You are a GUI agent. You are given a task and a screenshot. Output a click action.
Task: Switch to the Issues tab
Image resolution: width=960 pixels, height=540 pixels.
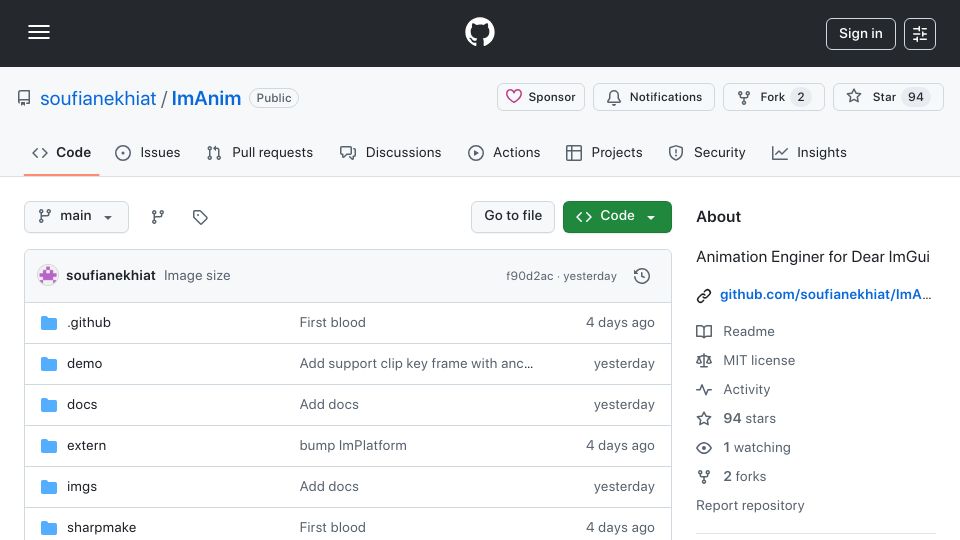pyautogui.click(x=148, y=152)
